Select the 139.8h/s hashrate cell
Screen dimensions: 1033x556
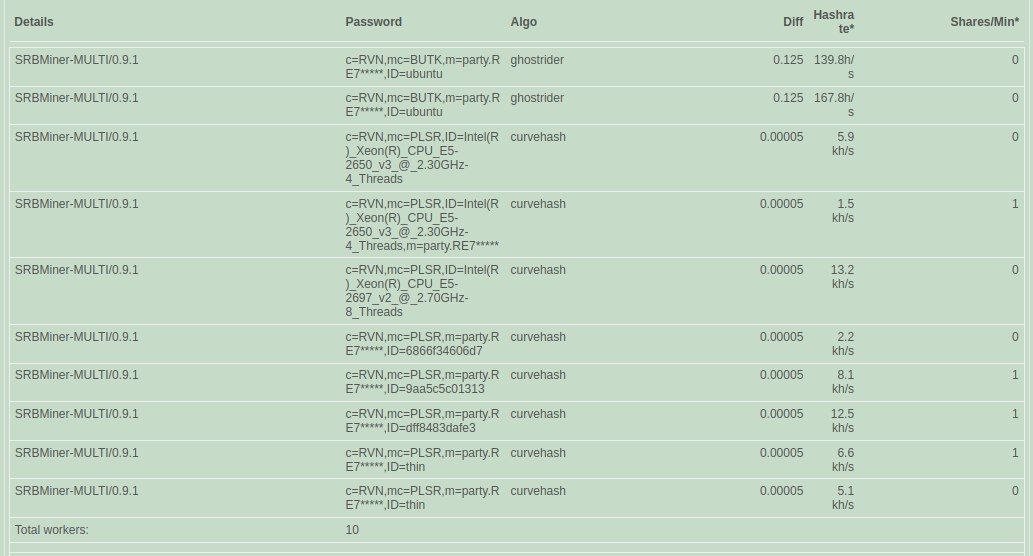(834, 67)
